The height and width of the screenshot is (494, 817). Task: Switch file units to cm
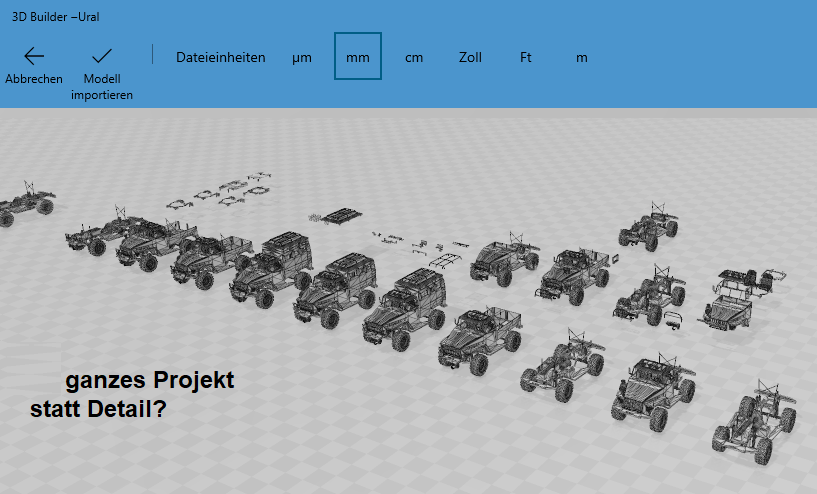click(x=414, y=57)
